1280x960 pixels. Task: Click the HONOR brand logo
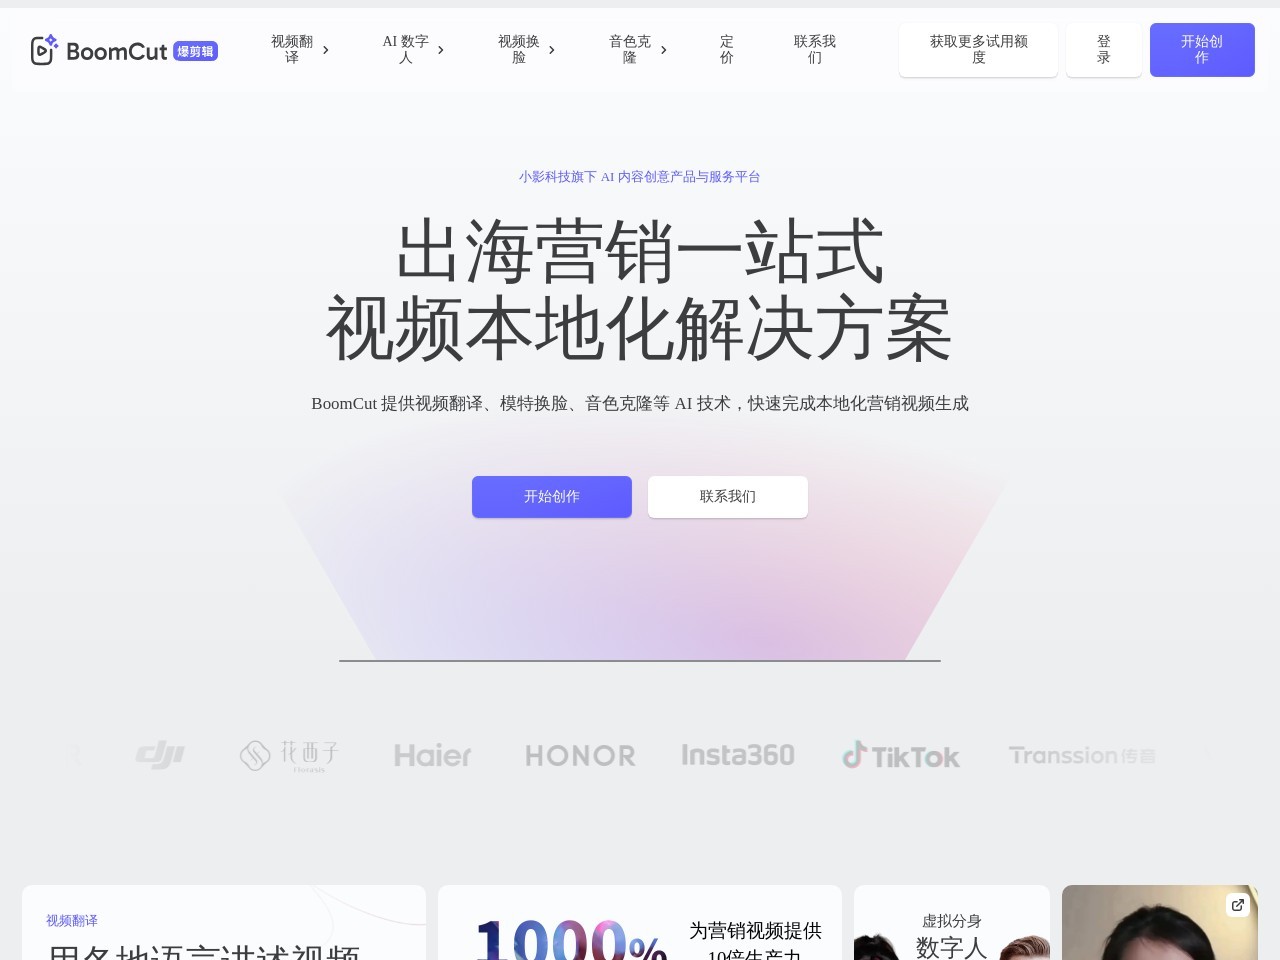[x=580, y=755]
